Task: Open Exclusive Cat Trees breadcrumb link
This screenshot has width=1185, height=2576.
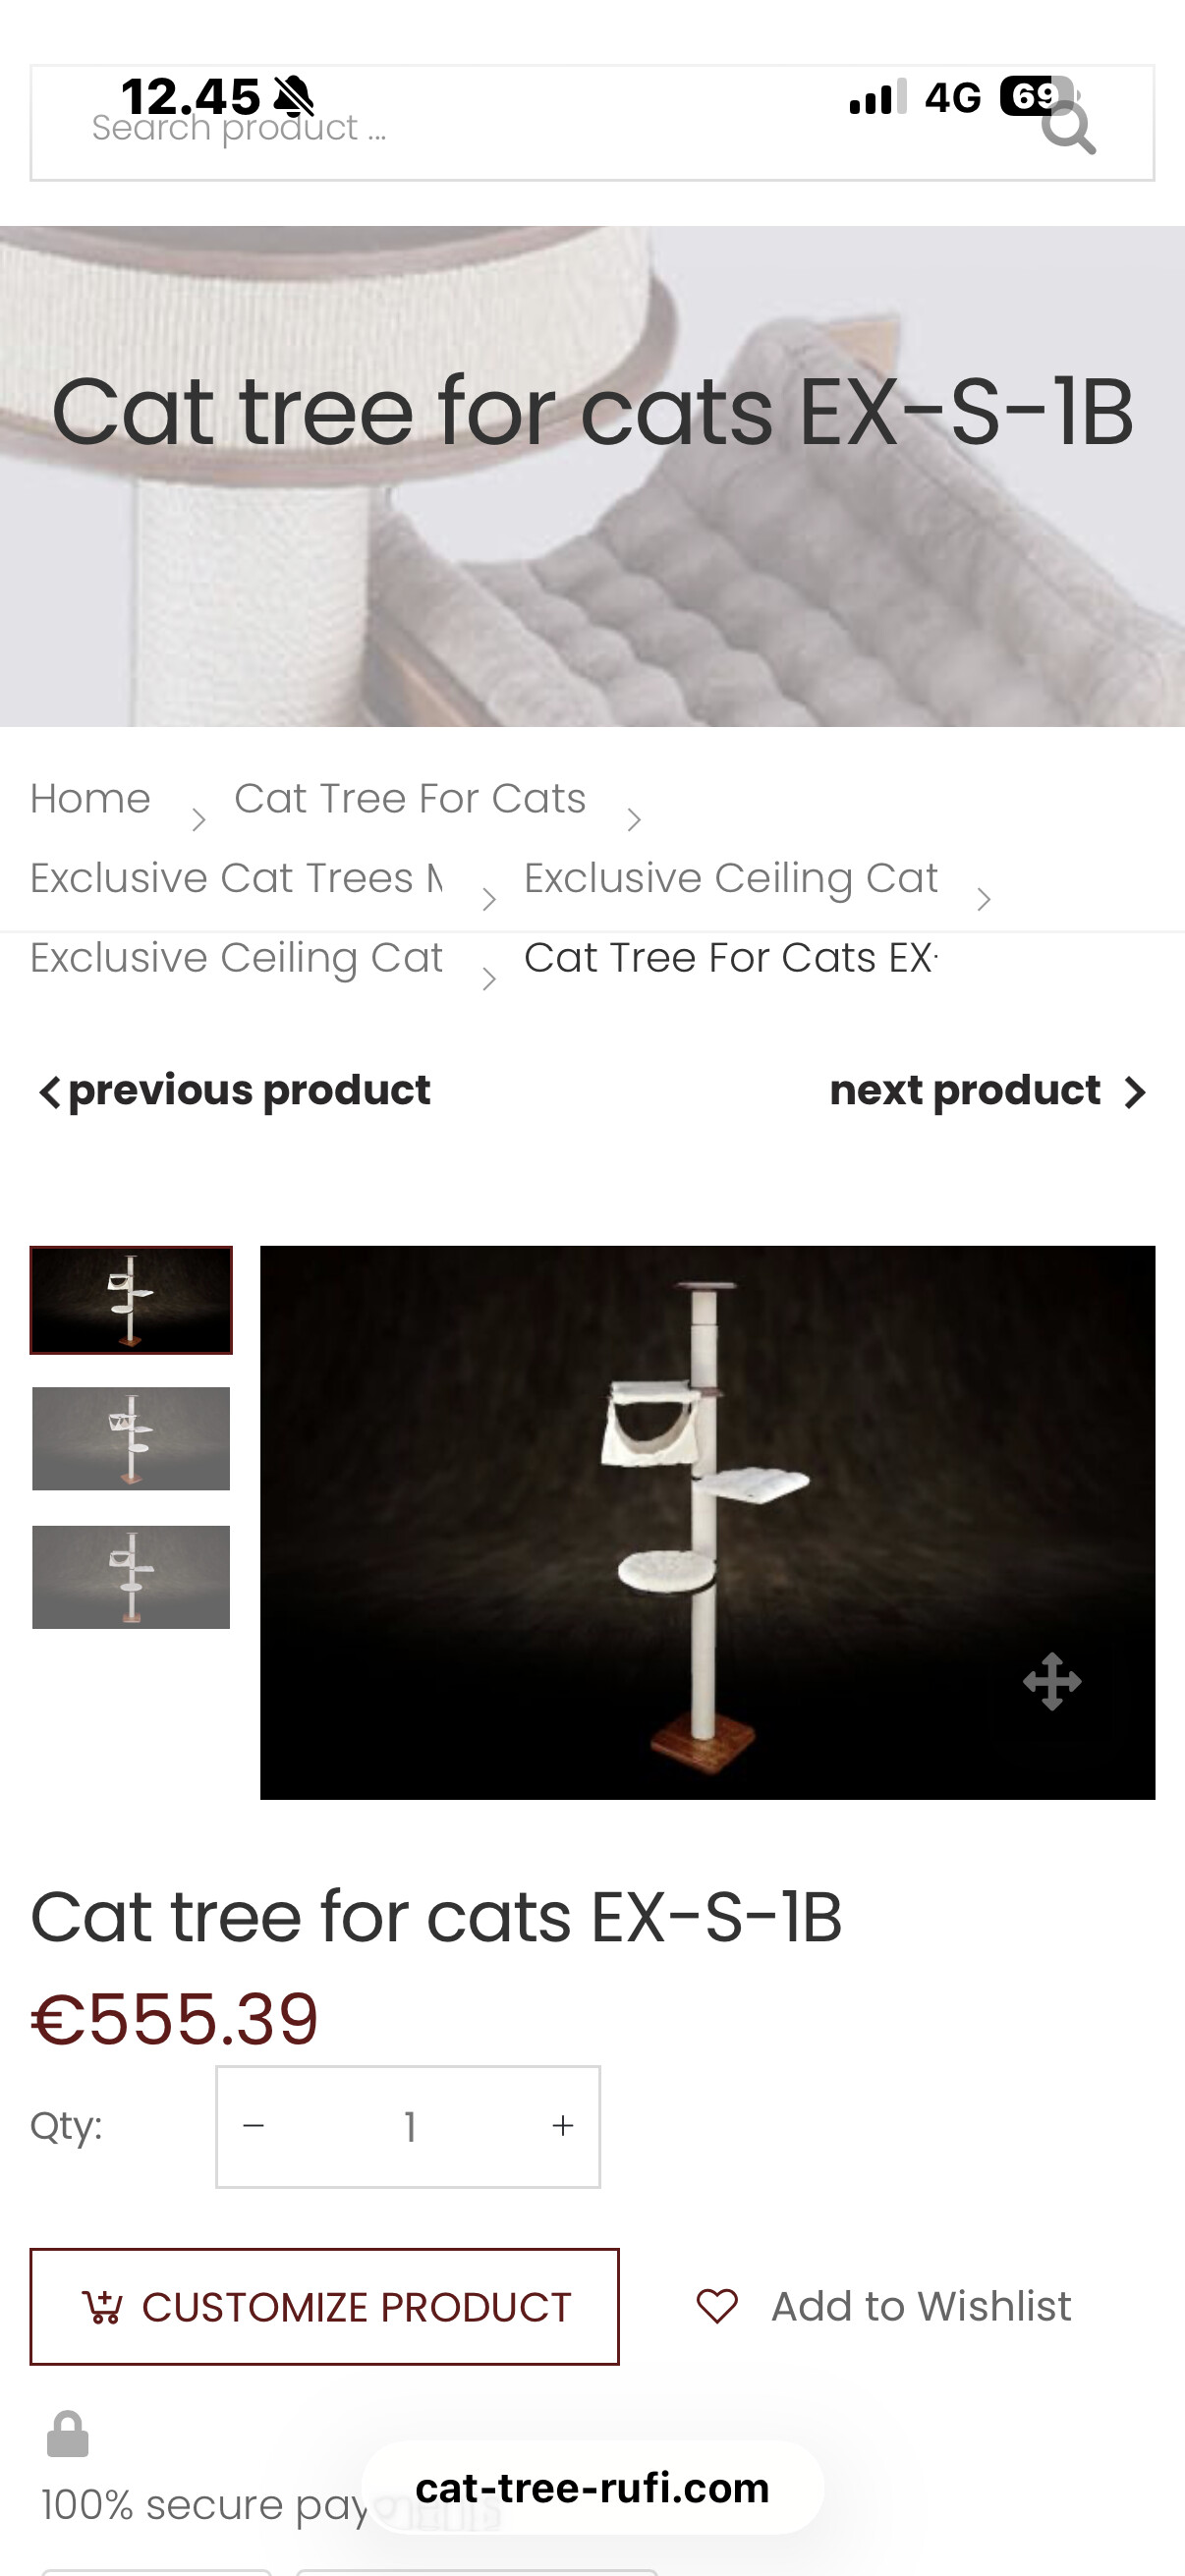Action: pyautogui.click(x=236, y=878)
